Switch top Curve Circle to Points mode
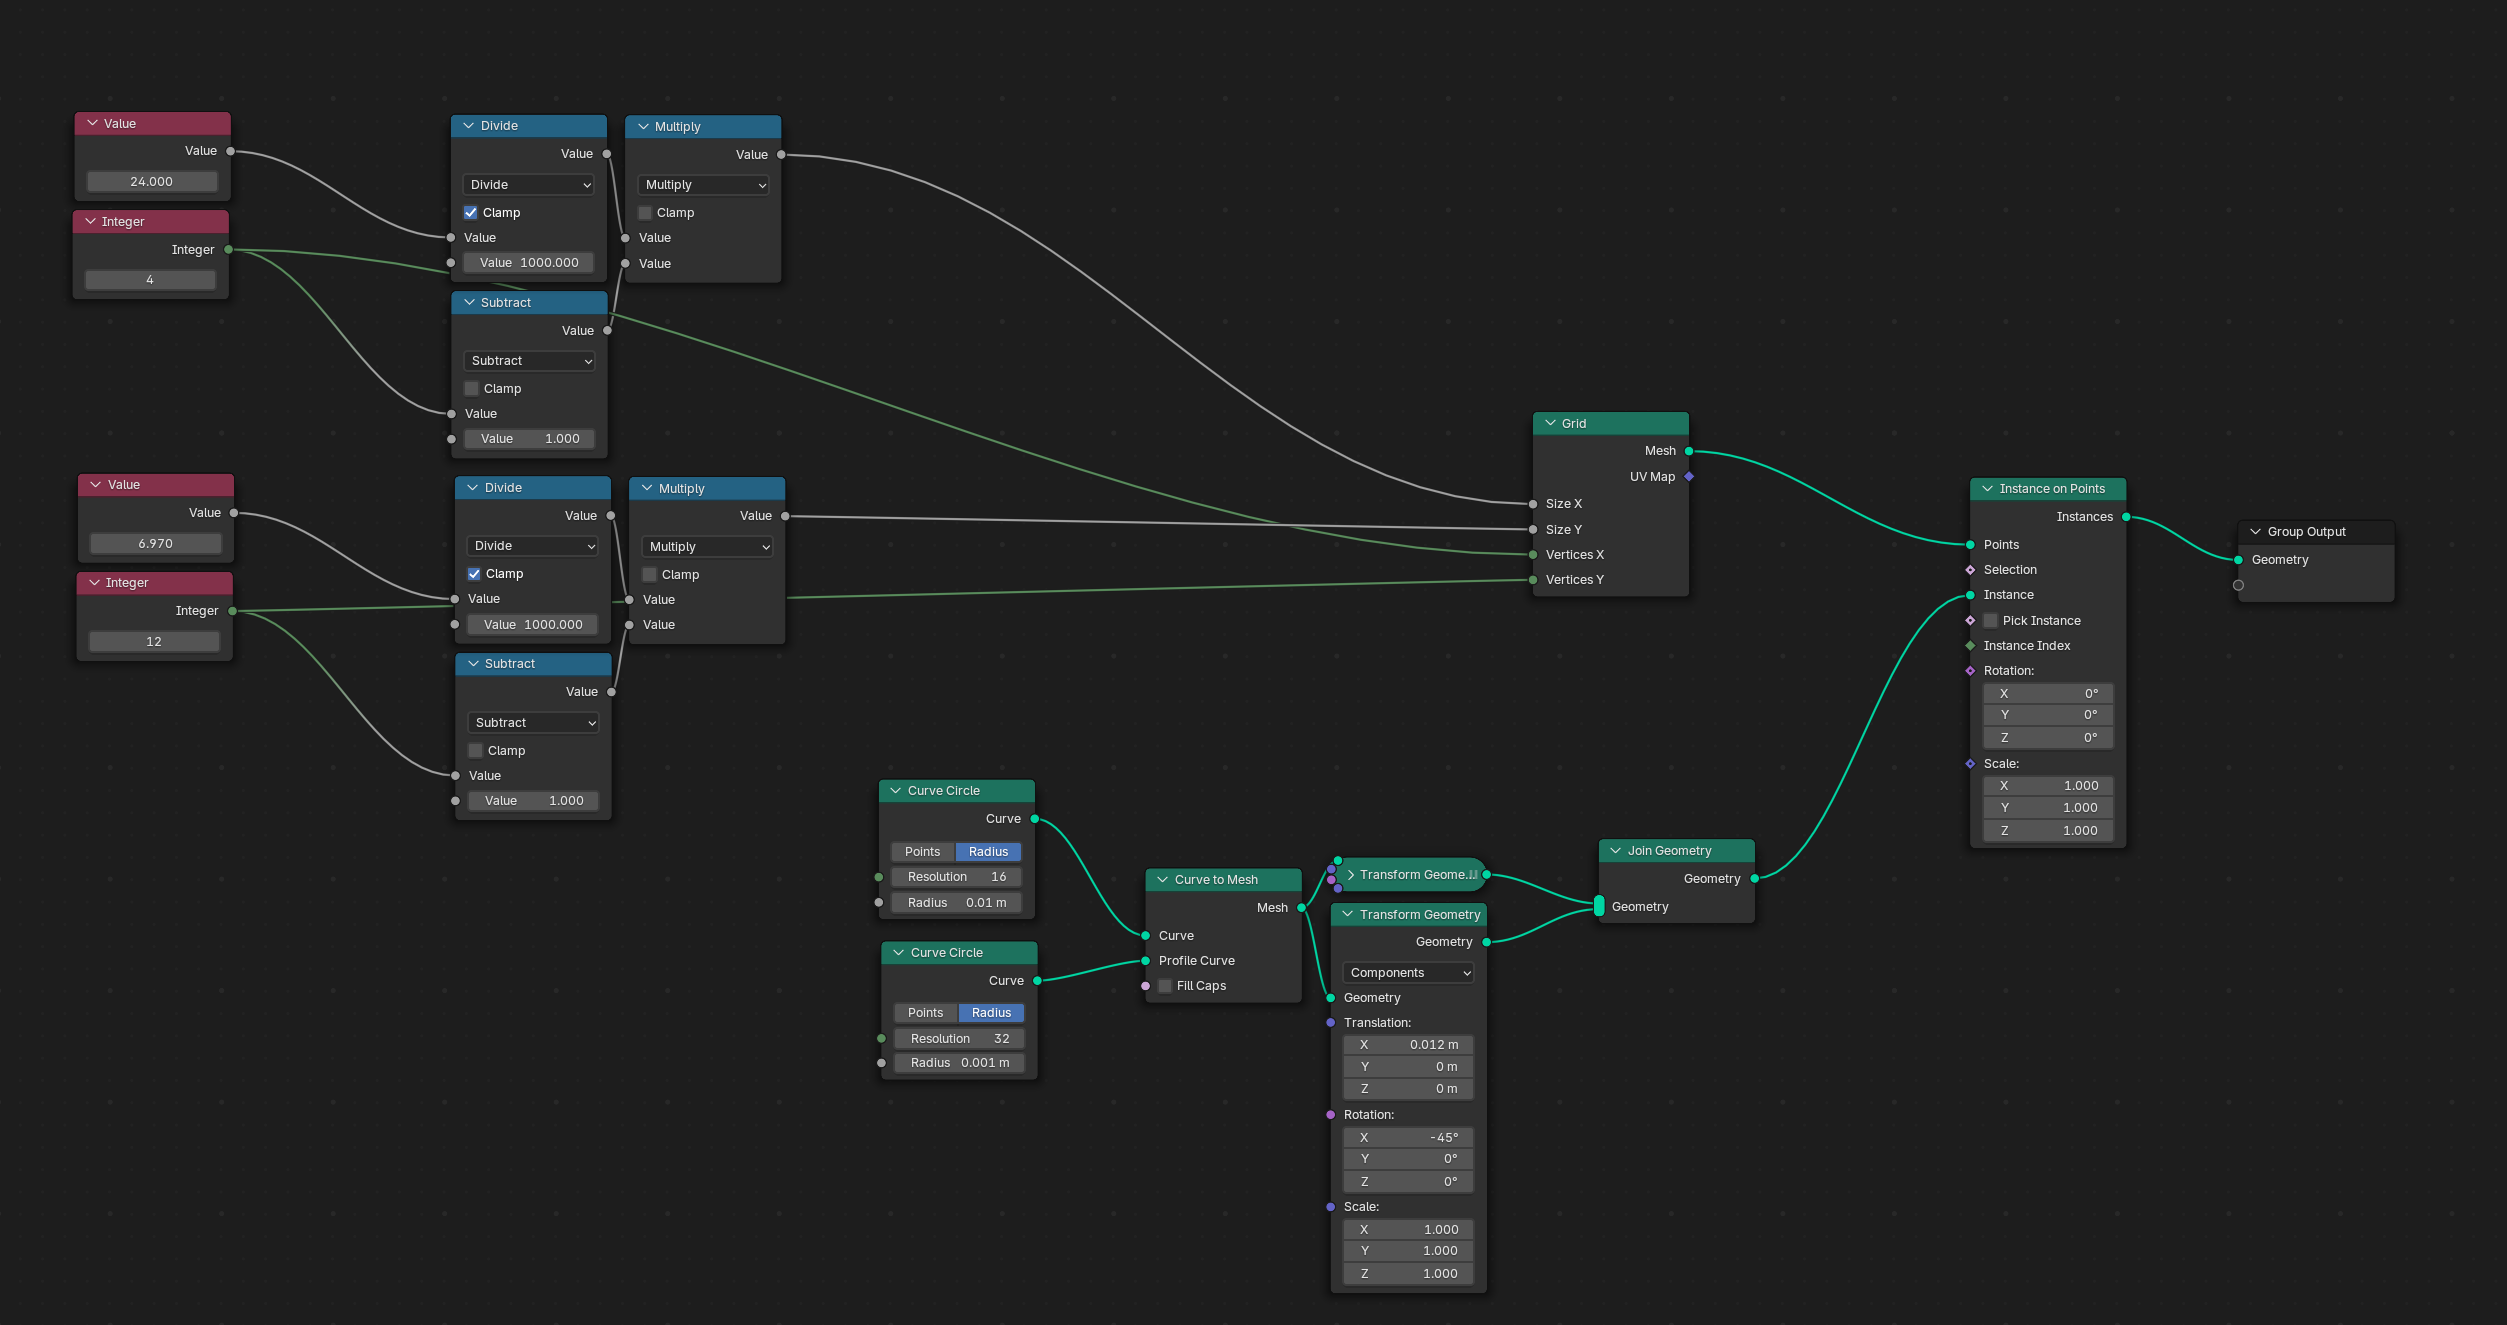 click(x=922, y=852)
